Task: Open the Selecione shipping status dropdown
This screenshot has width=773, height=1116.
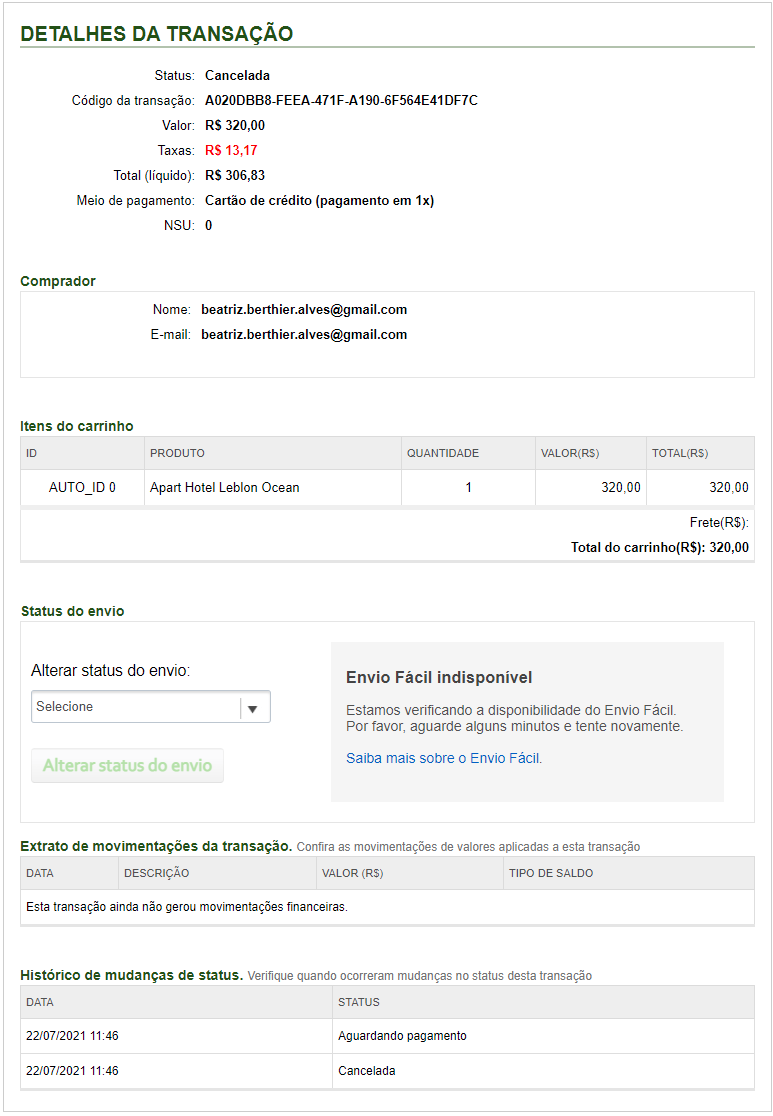Action: (x=135, y=707)
